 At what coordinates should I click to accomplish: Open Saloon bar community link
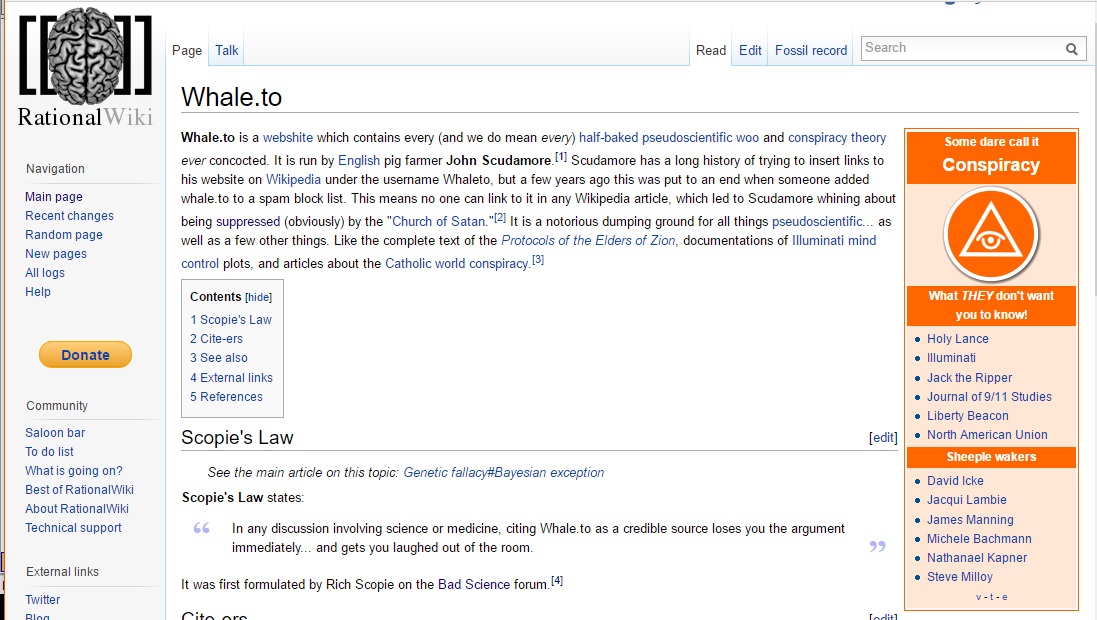[x=55, y=432]
